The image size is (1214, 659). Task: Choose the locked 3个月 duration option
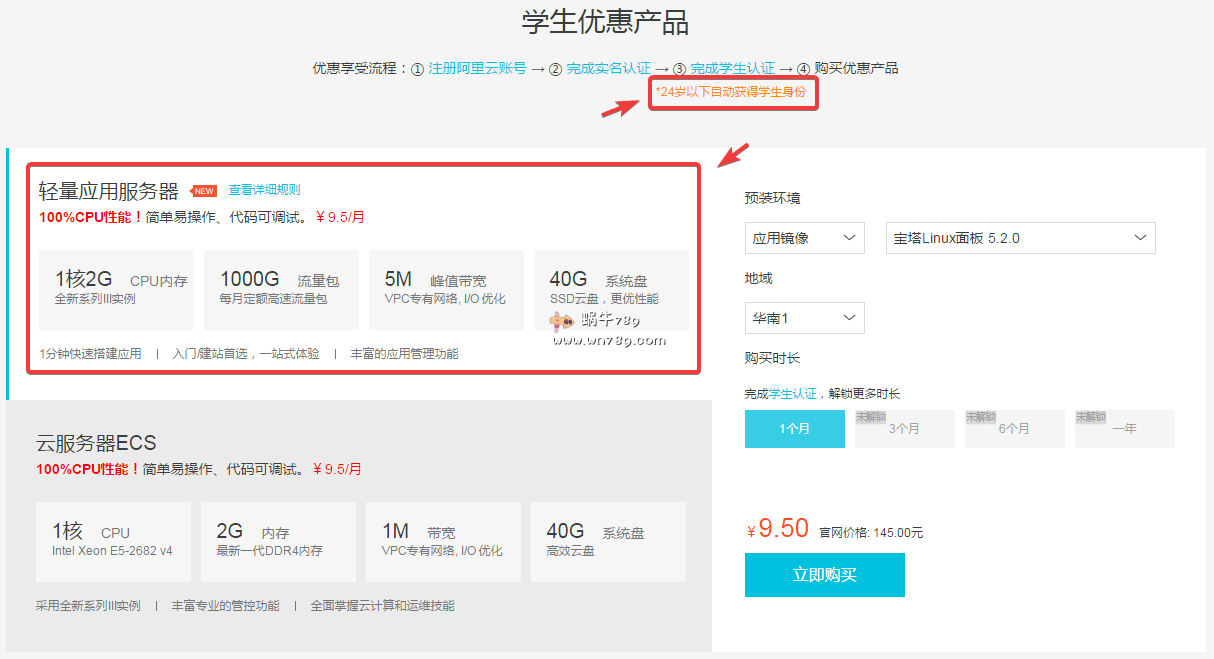904,429
